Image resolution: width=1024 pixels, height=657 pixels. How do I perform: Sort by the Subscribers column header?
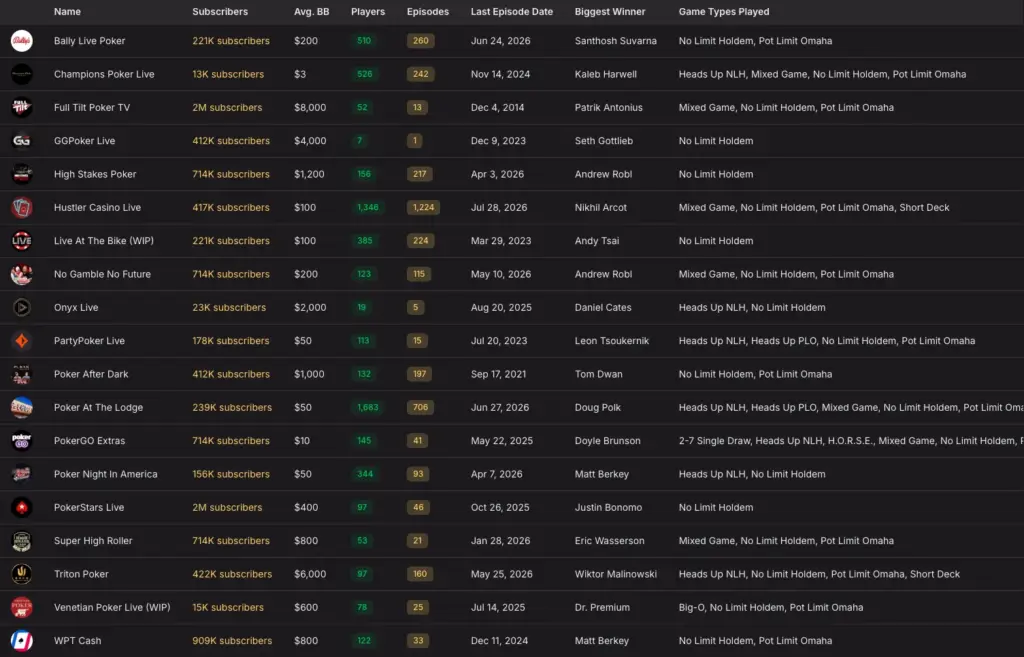click(x=220, y=12)
